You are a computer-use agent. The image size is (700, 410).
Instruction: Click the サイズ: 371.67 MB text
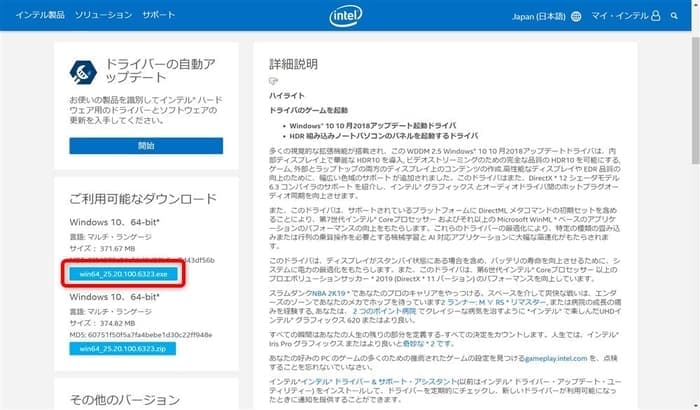pyautogui.click(x=102, y=248)
